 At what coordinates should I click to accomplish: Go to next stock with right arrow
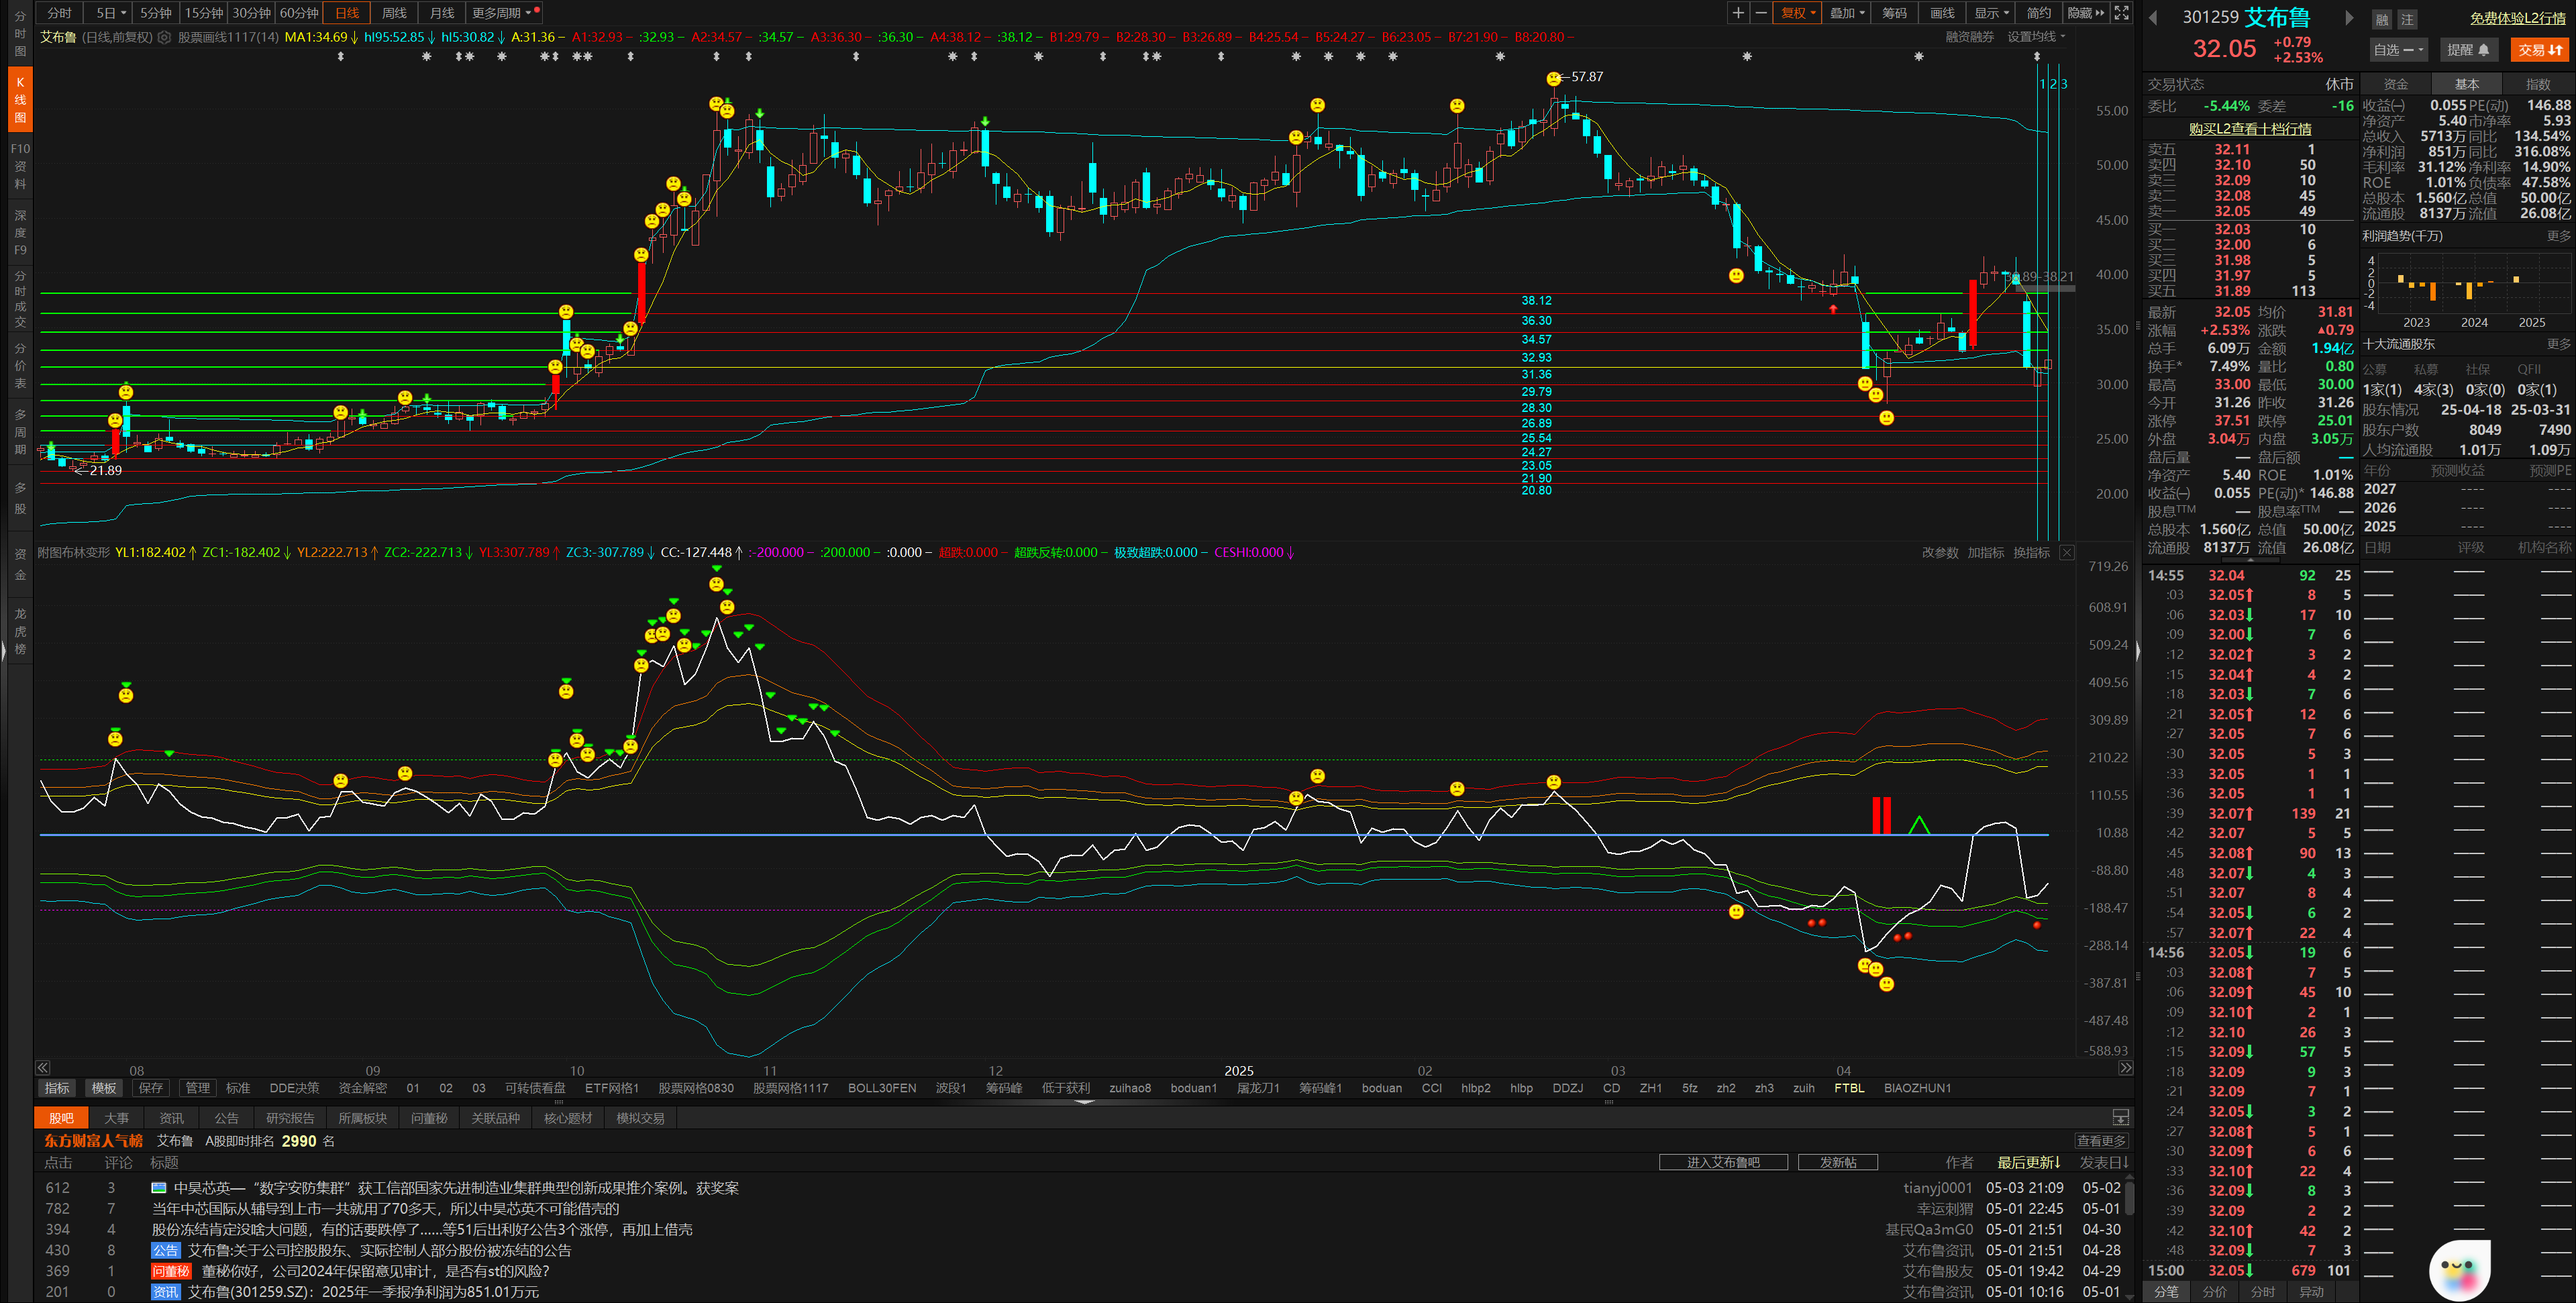2349,18
